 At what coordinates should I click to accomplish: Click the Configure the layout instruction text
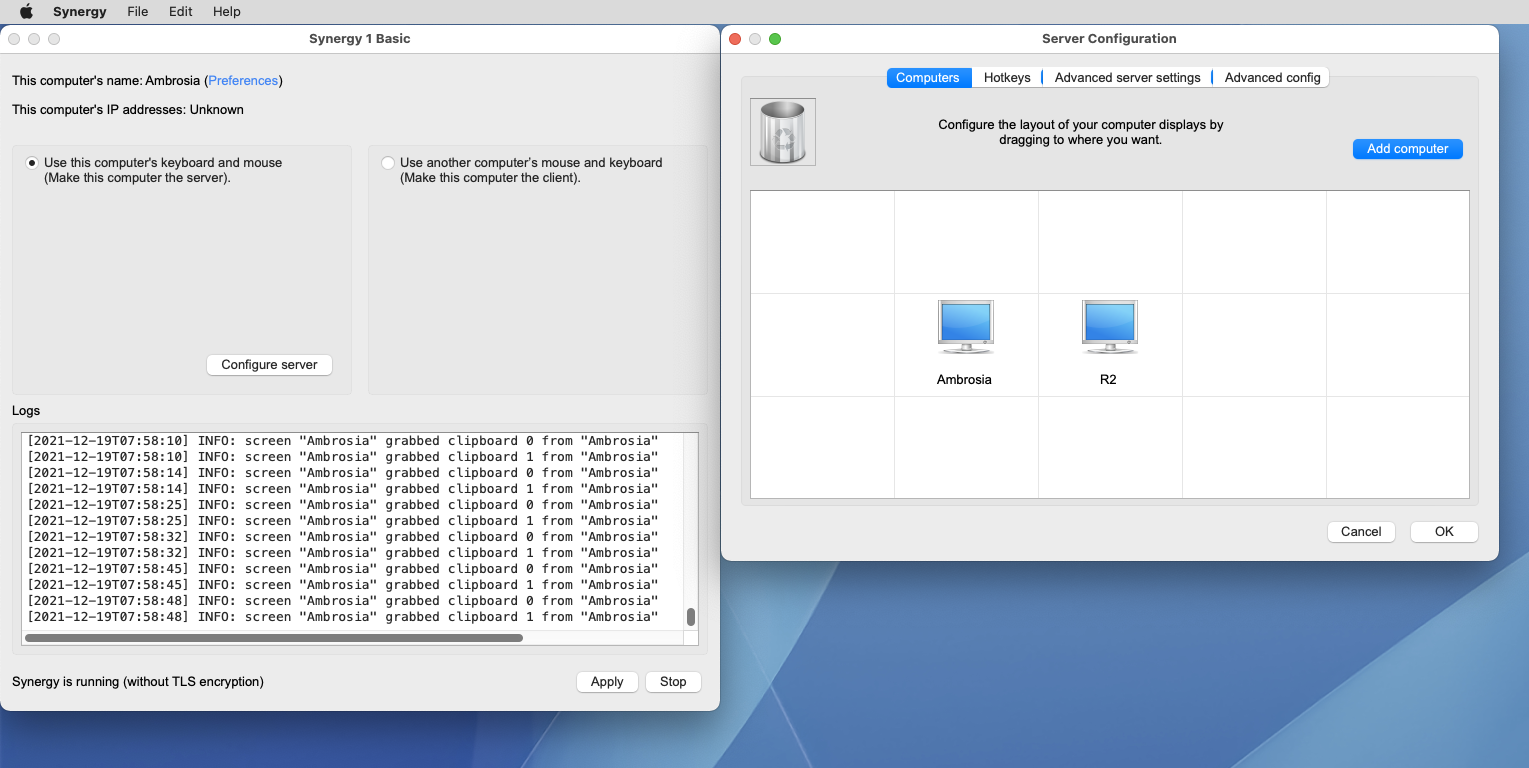1081,133
